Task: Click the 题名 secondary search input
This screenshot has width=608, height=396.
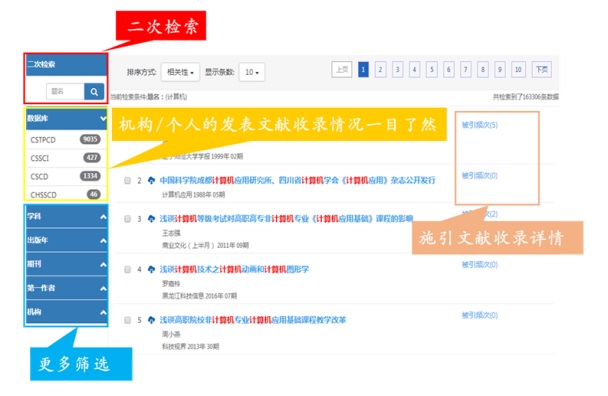Action: (x=65, y=92)
